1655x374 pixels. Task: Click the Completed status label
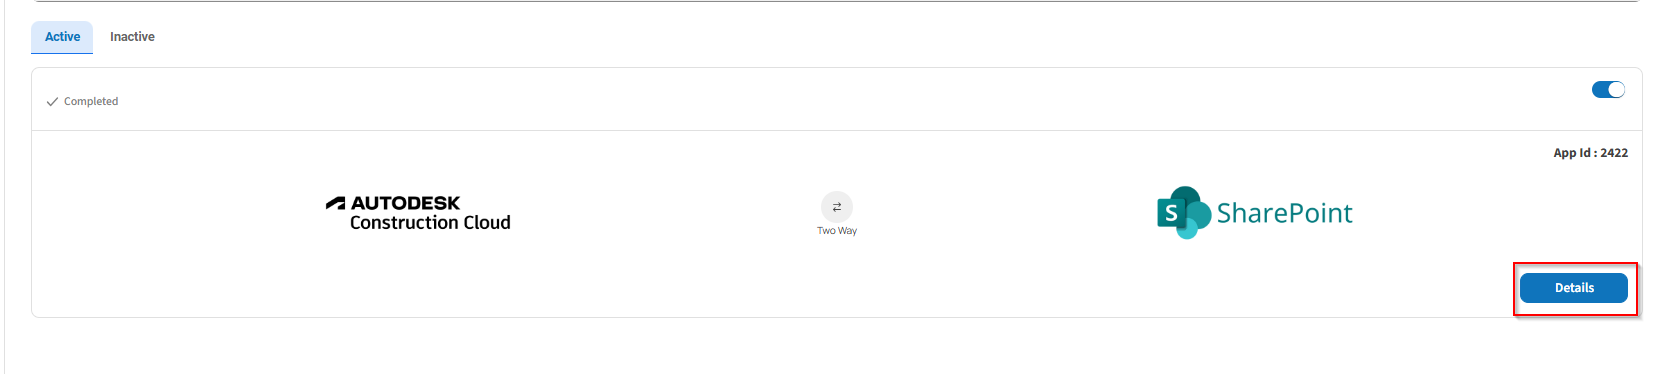point(91,102)
